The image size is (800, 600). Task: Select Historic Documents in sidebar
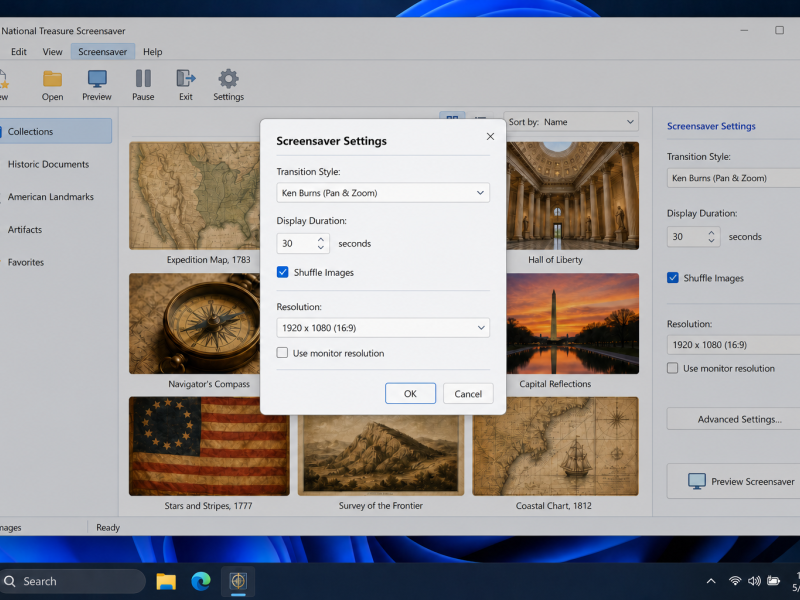pyautogui.click(x=48, y=164)
